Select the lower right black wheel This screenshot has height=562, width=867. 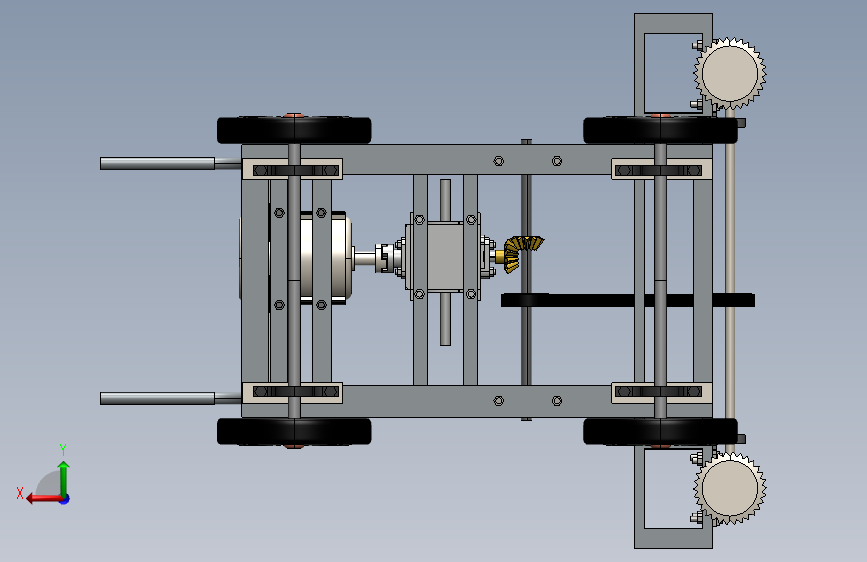(660, 431)
